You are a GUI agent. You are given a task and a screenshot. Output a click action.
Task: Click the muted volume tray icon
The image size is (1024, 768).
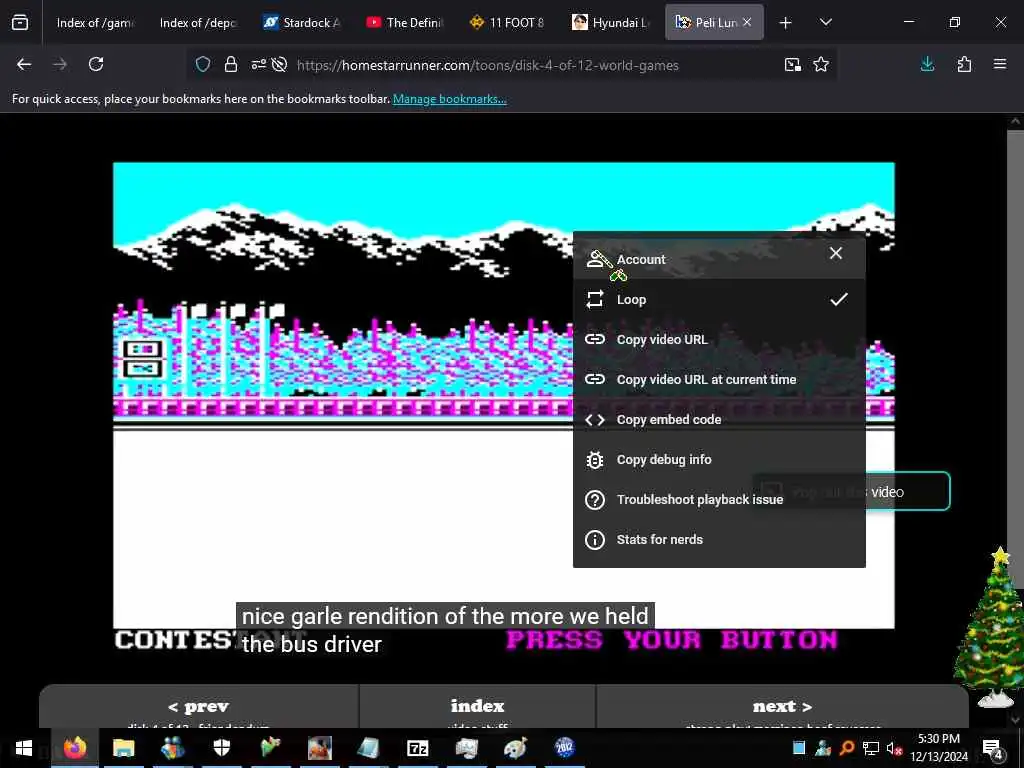pos(894,748)
